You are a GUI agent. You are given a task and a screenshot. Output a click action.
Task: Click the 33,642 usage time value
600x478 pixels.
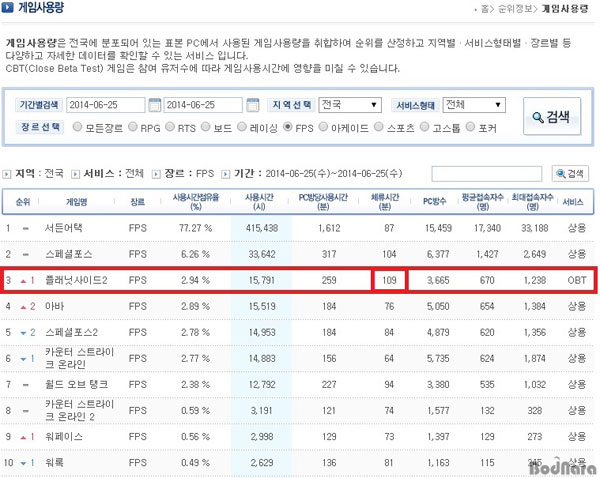pos(262,254)
